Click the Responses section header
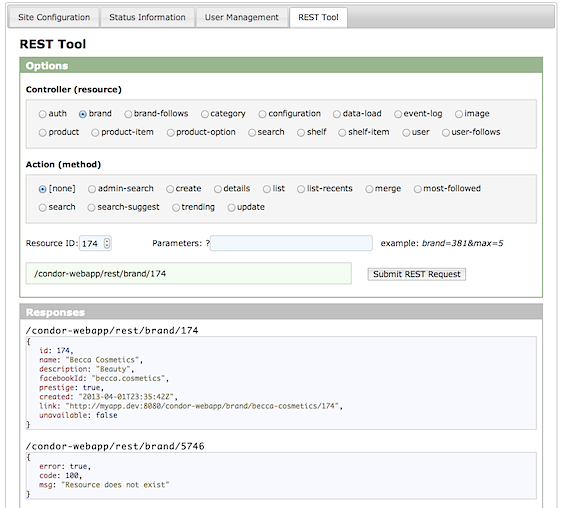Viewport: 563px width, 508px height. point(281,312)
